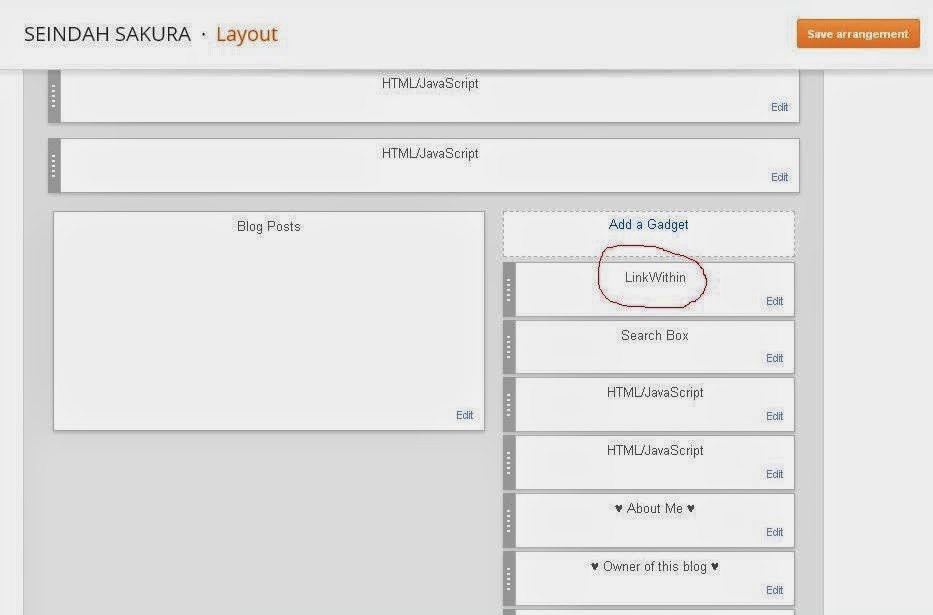Click the Save arrangement button
Image resolution: width=933 pixels, height=615 pixels.
pyautogui.click(x=858, y=33)
